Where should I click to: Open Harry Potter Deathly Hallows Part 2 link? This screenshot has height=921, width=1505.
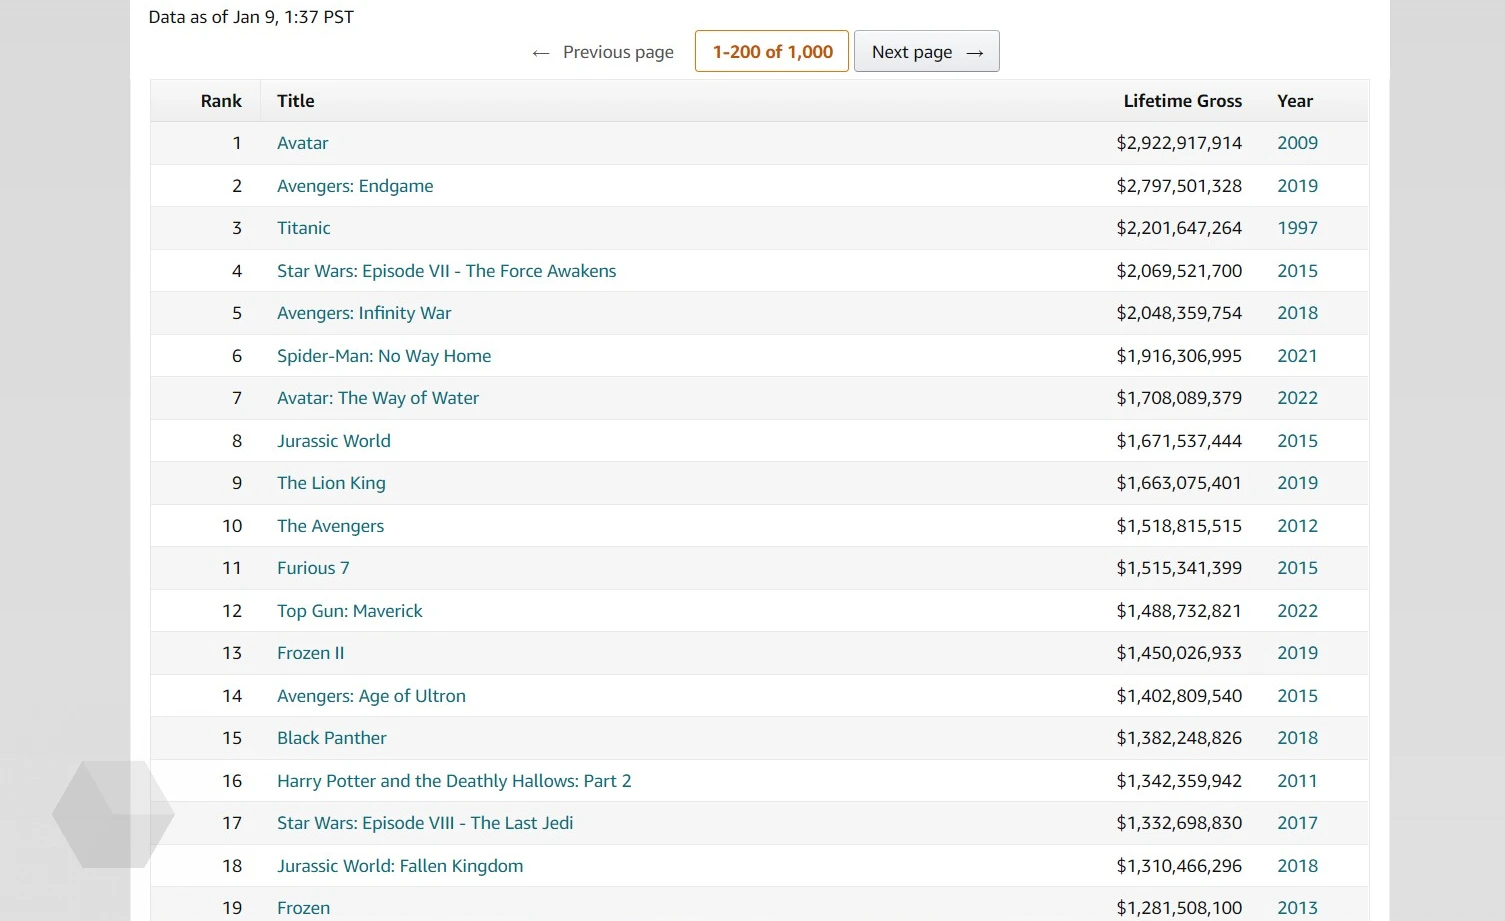click(454, 781)
